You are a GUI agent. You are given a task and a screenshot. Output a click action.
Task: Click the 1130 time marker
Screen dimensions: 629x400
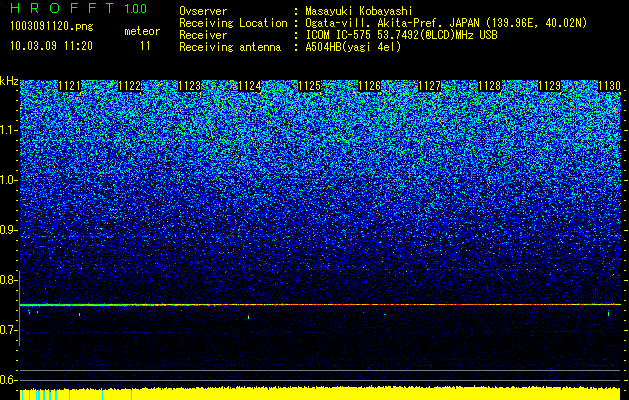(610, 86)
